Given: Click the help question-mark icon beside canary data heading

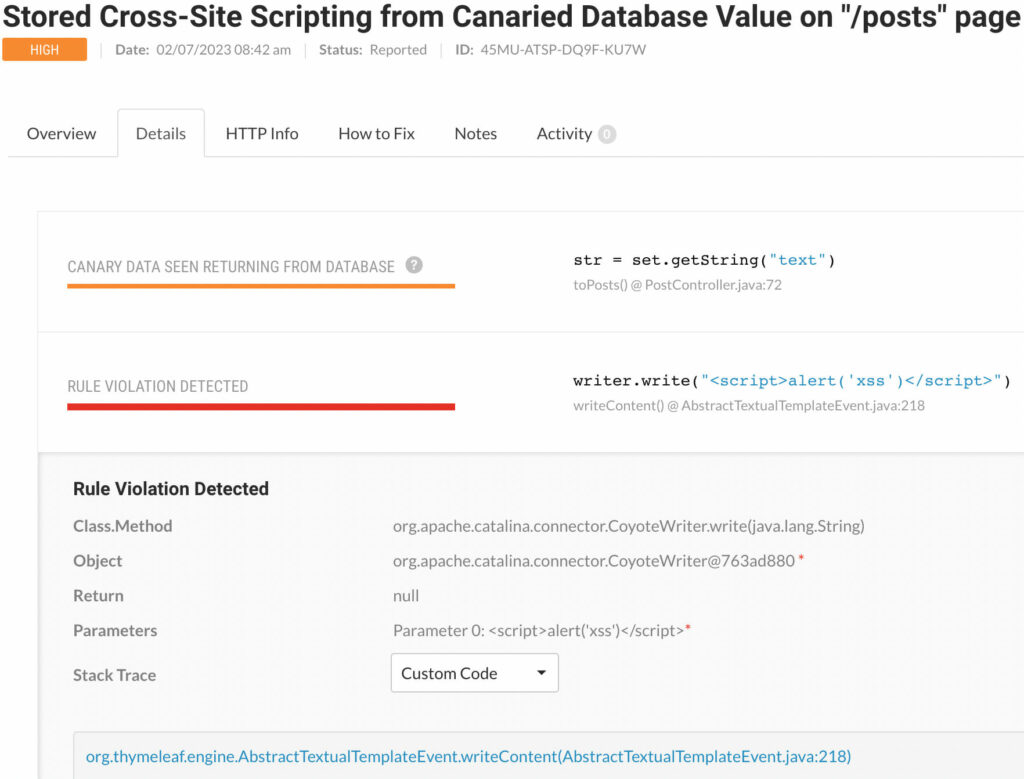Looking at the screenshot, I should click(x=414, y=265).
